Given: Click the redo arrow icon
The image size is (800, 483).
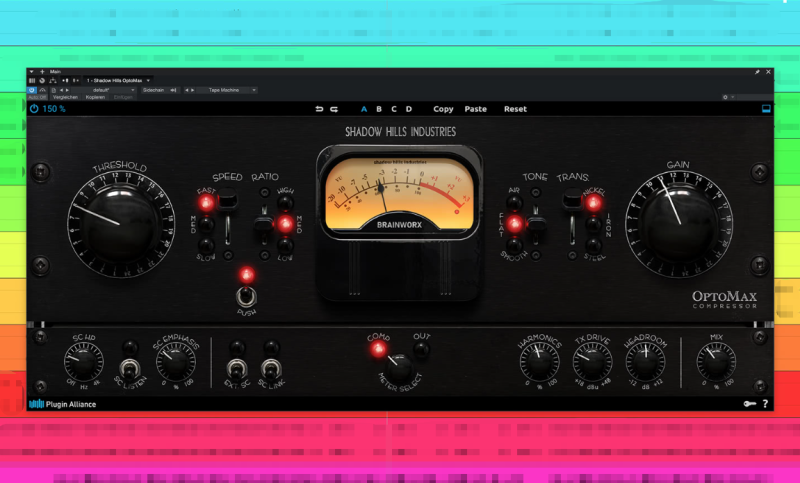Looking at the screenshot, I should [334, 109].
